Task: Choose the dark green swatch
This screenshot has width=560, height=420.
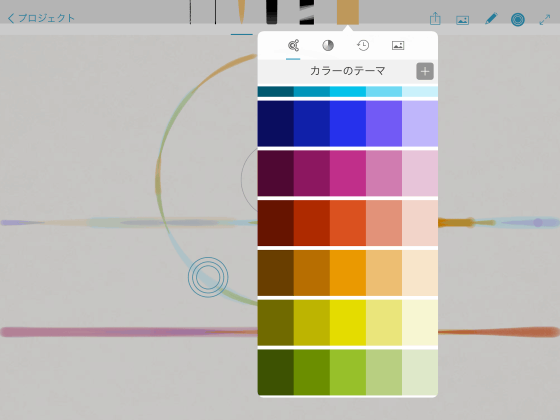Action: point(276,372)
